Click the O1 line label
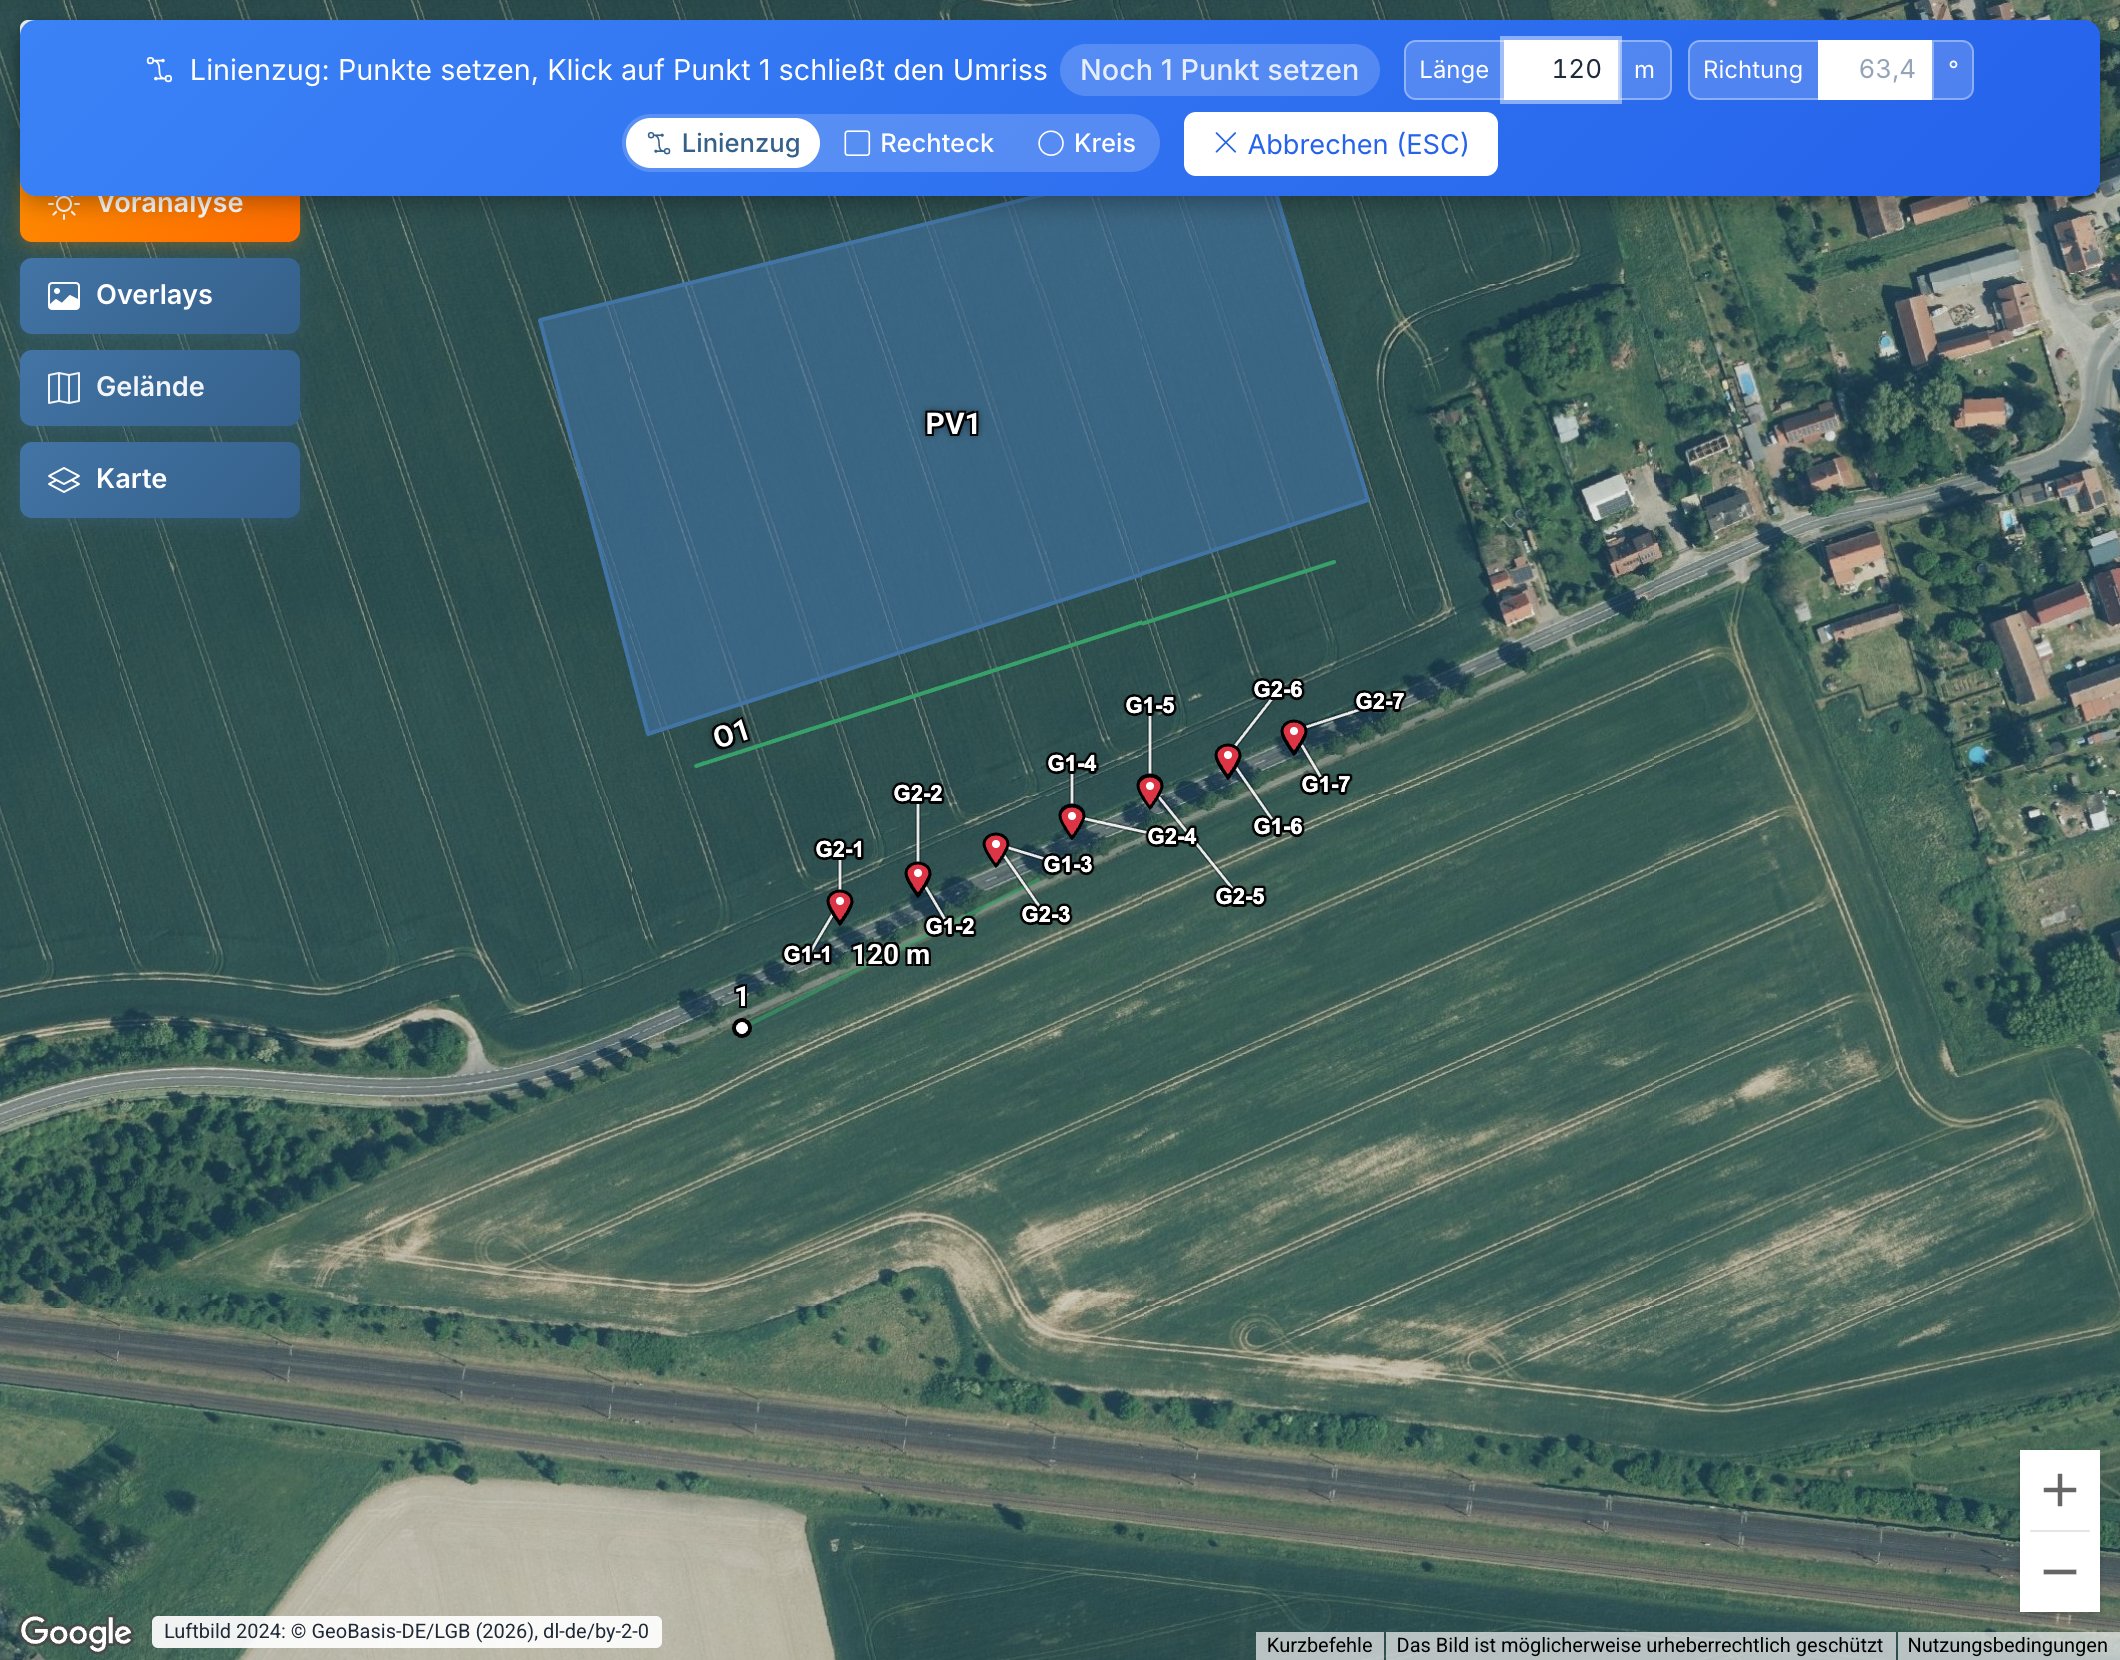The image size is (2120, 1660). click(730, 734)
